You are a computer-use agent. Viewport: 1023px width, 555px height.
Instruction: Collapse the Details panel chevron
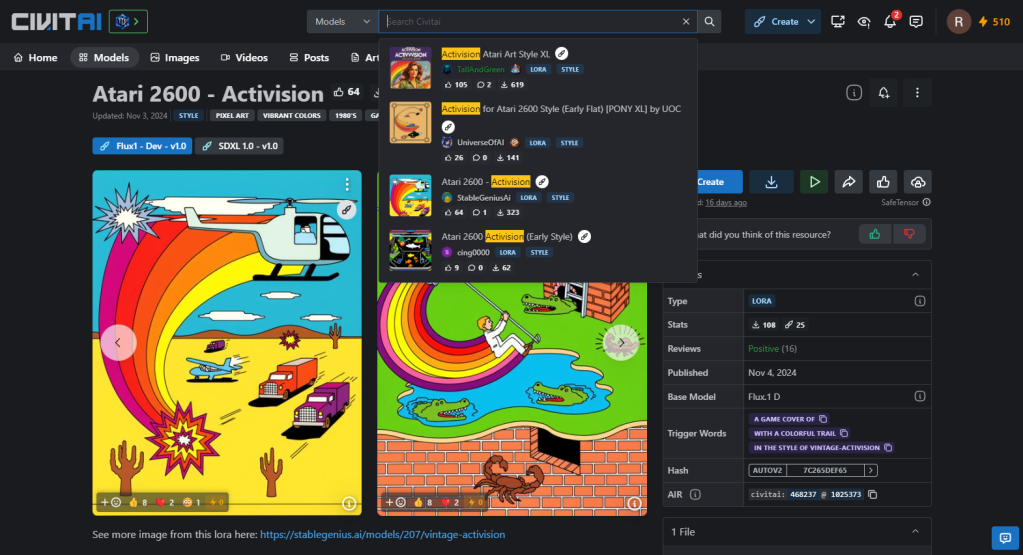pos(914,274)
